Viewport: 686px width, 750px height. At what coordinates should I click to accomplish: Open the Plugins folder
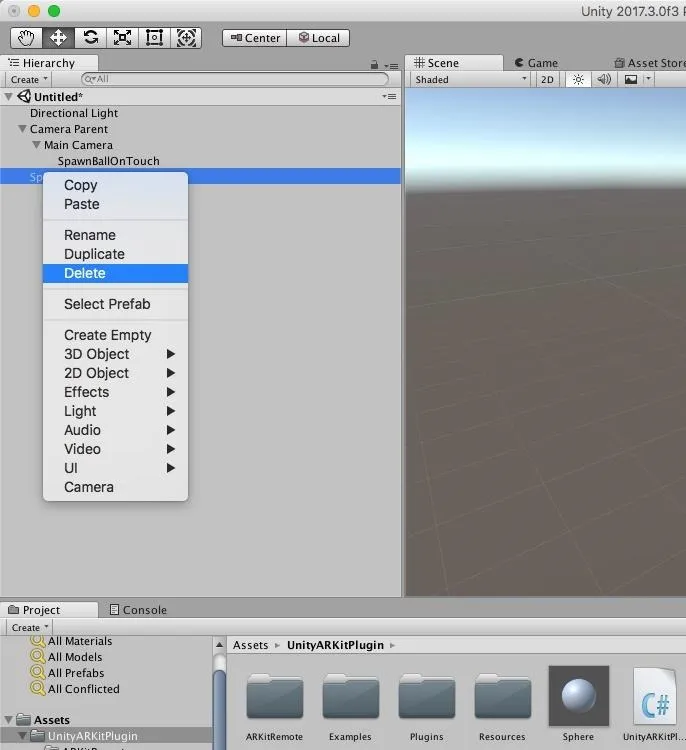click(426, 707)
